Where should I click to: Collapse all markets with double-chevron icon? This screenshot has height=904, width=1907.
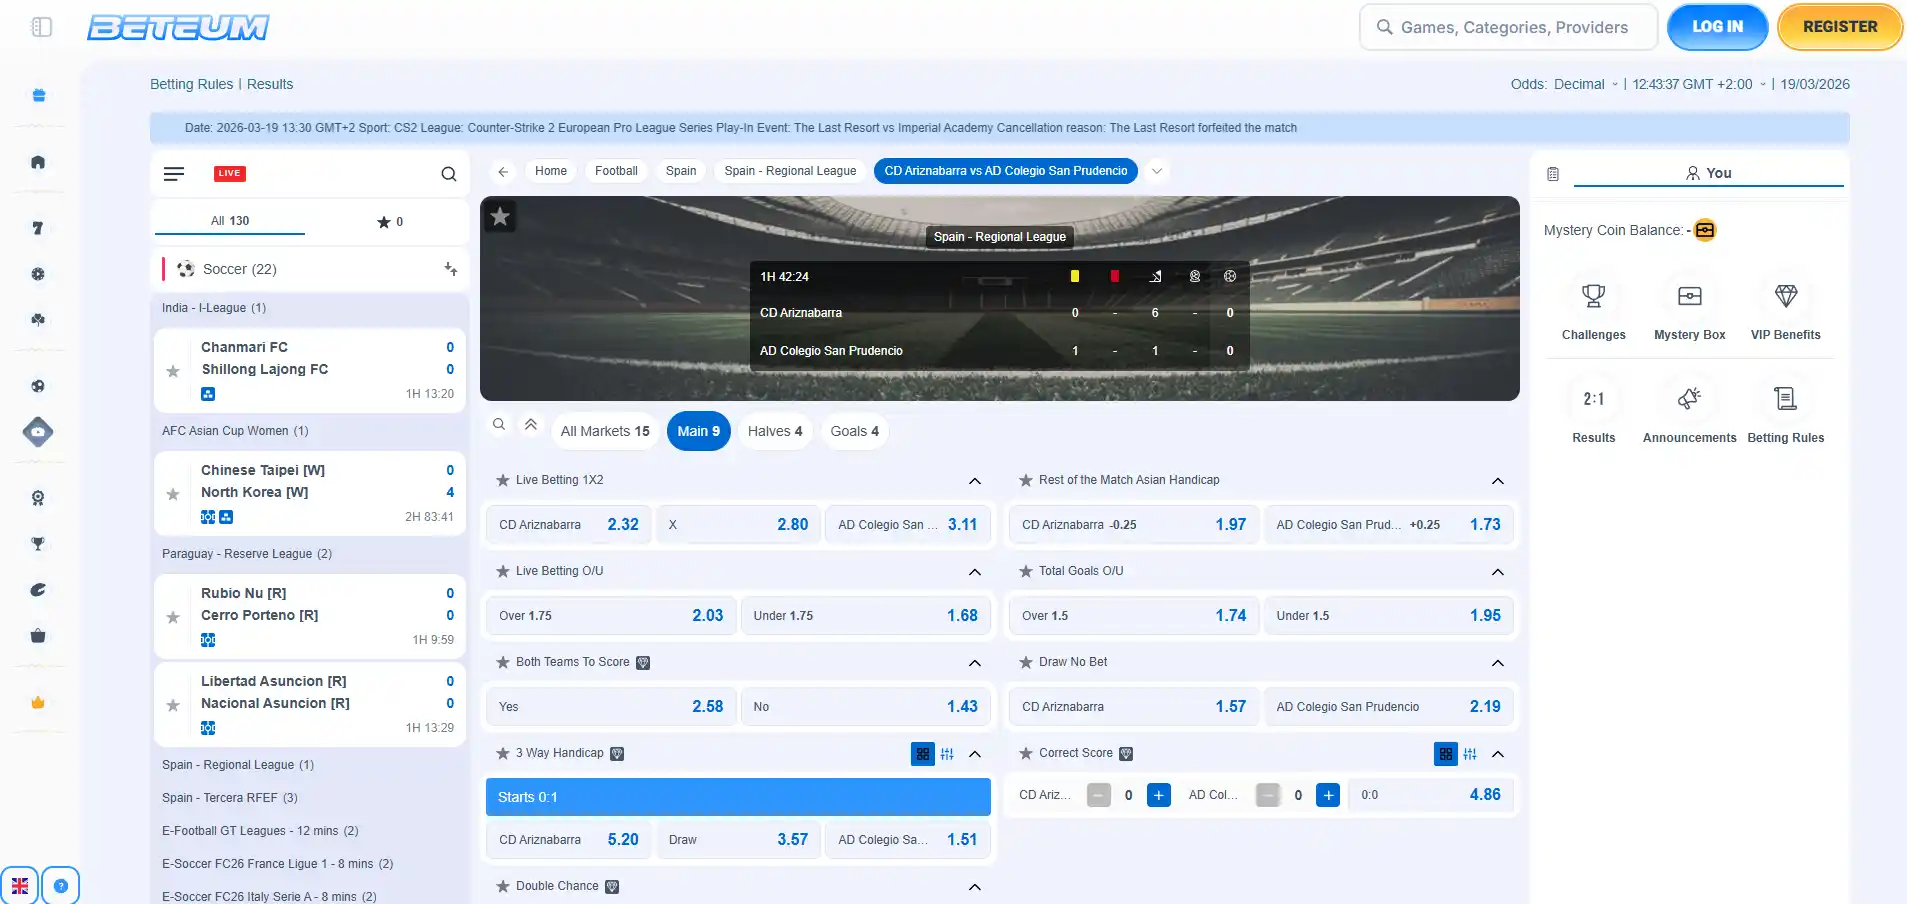(531, 425)
